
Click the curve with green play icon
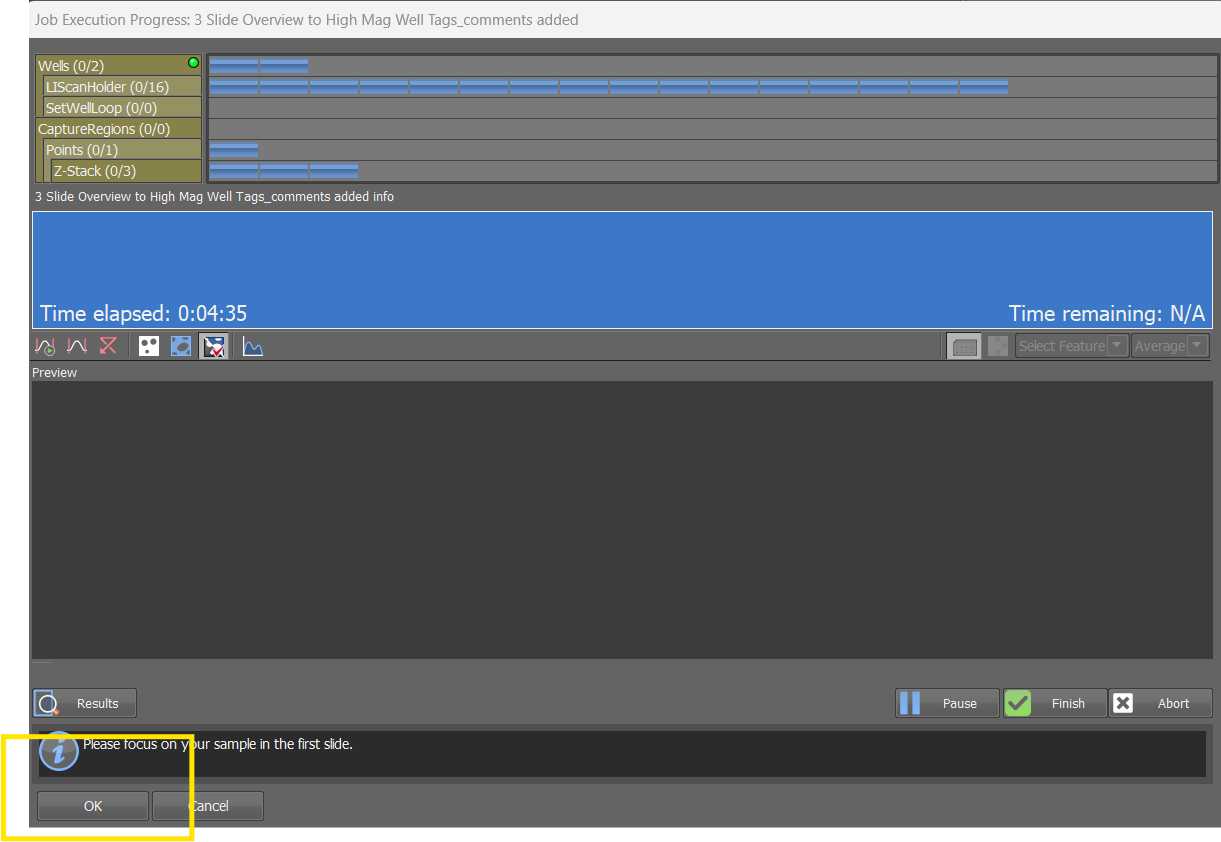coord(45,346)
